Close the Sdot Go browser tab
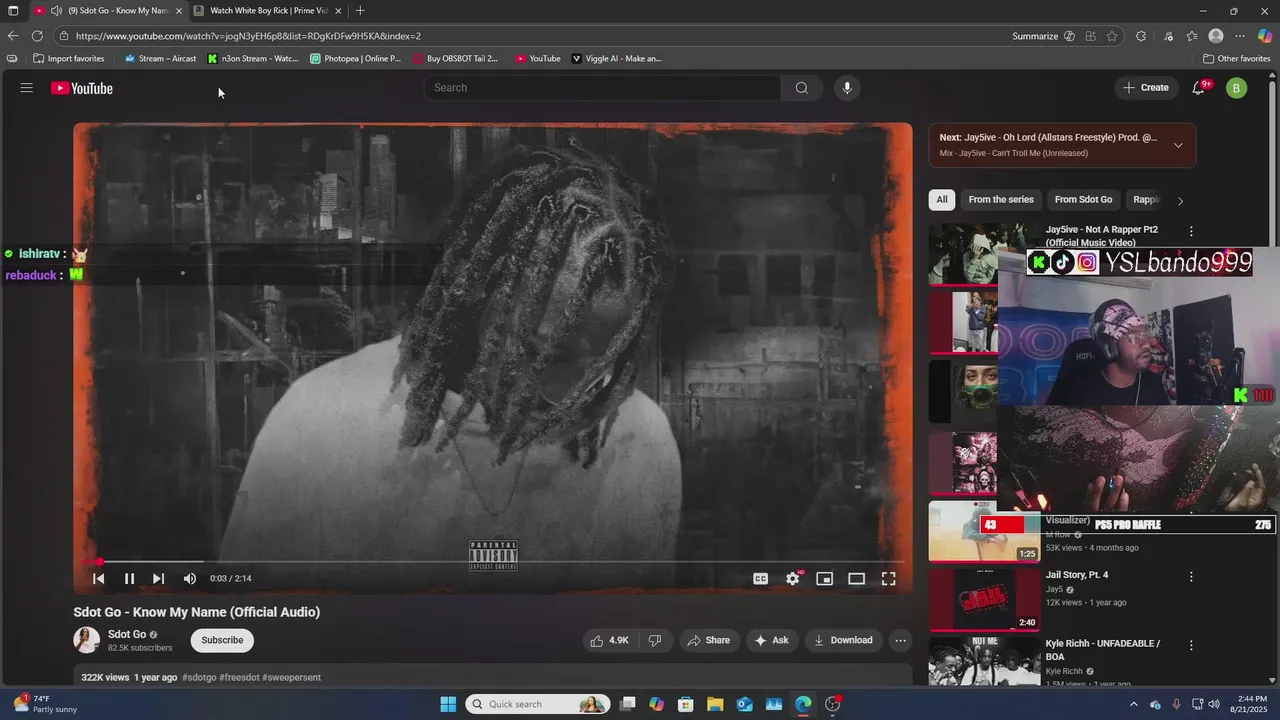Screen dimensions: 1280x720 179,11
